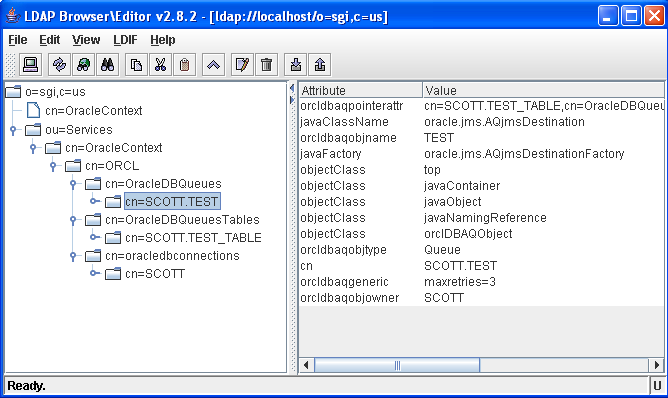
Task: Click the Copy entry toolbar icon
Action: (136, 65)
